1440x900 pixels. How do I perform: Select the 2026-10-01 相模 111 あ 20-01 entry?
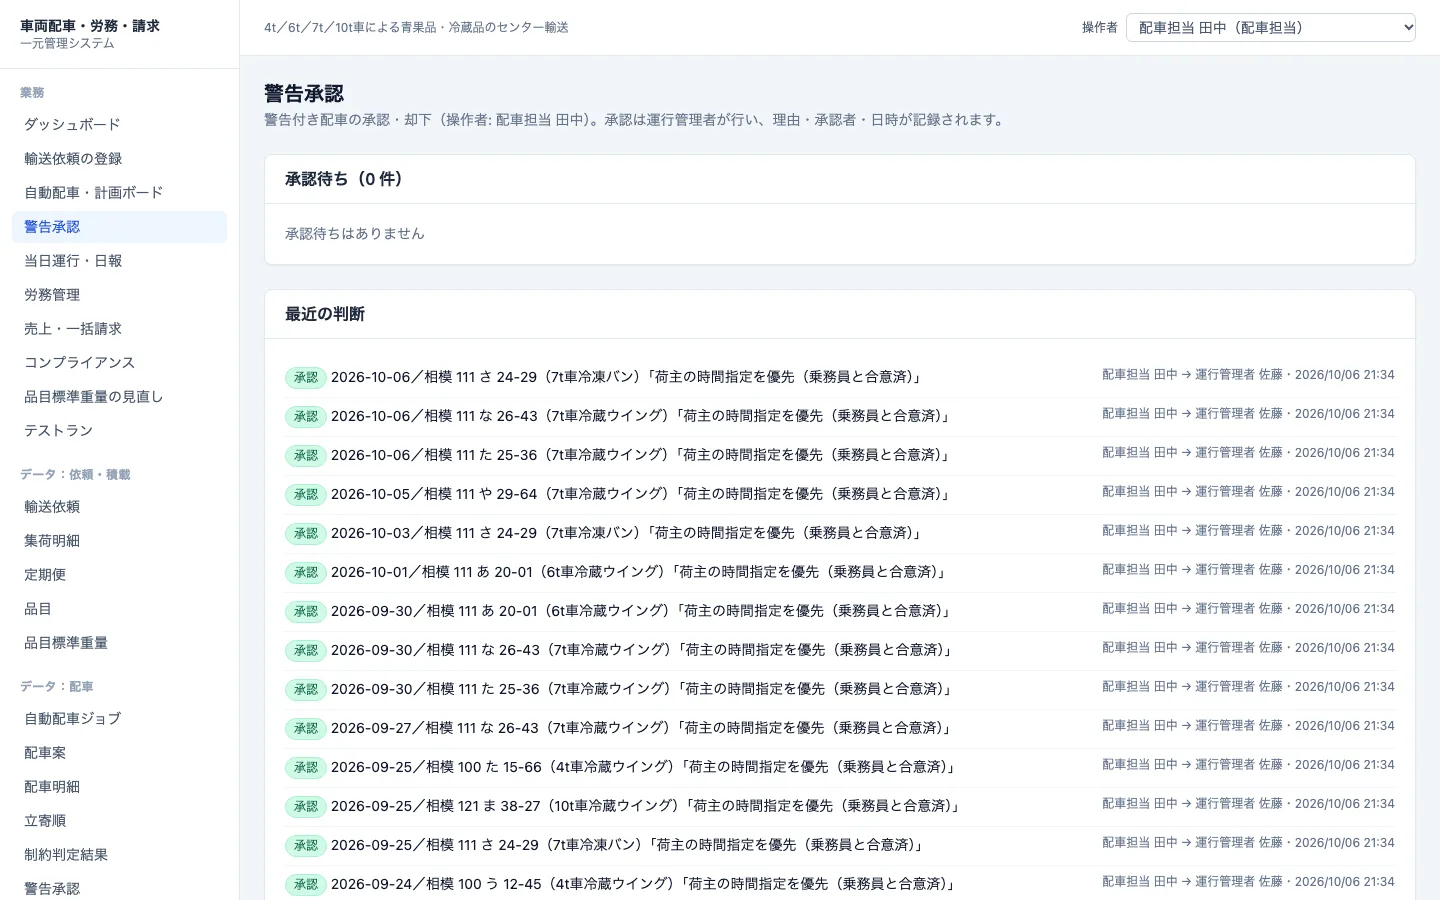pyautogui.click(x=840, y=572)
